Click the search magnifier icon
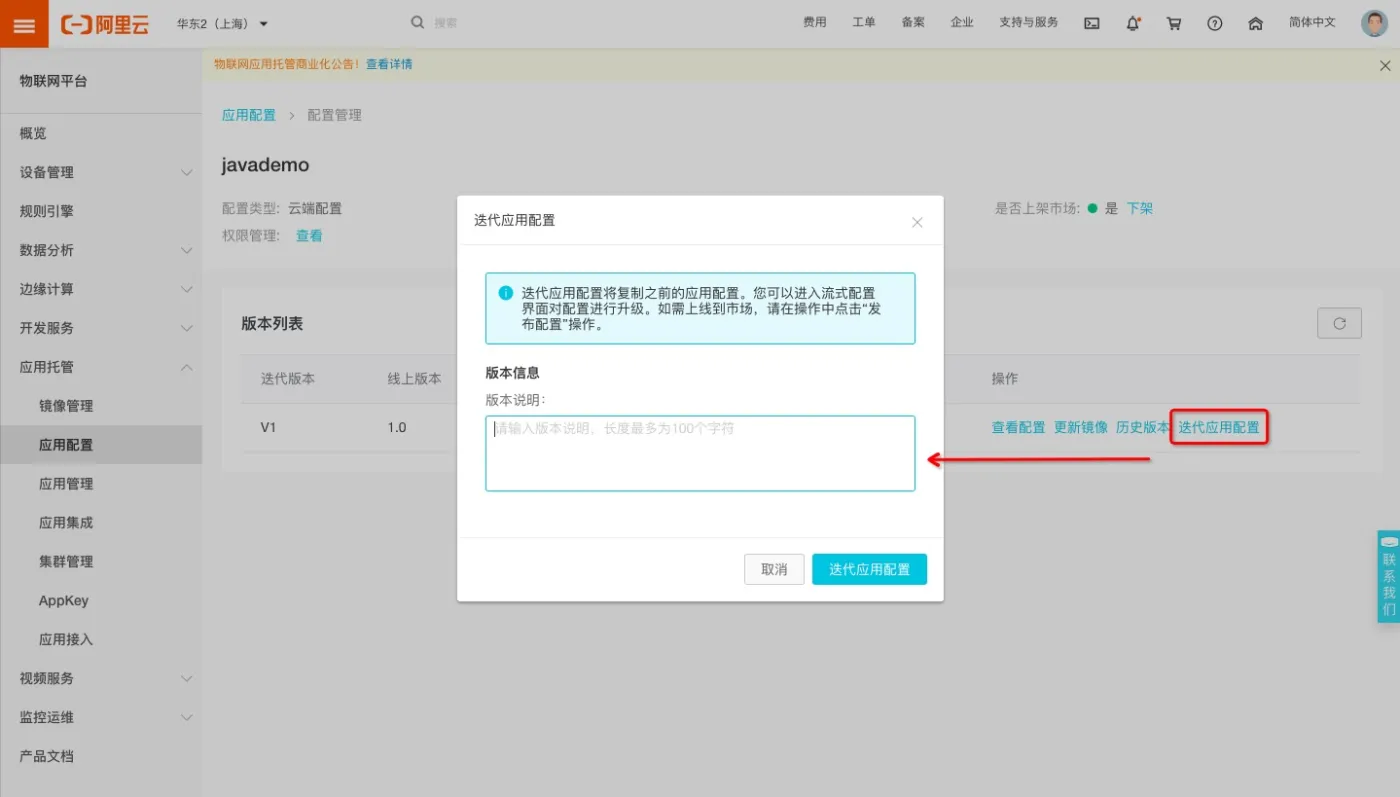 pos(418,22)
